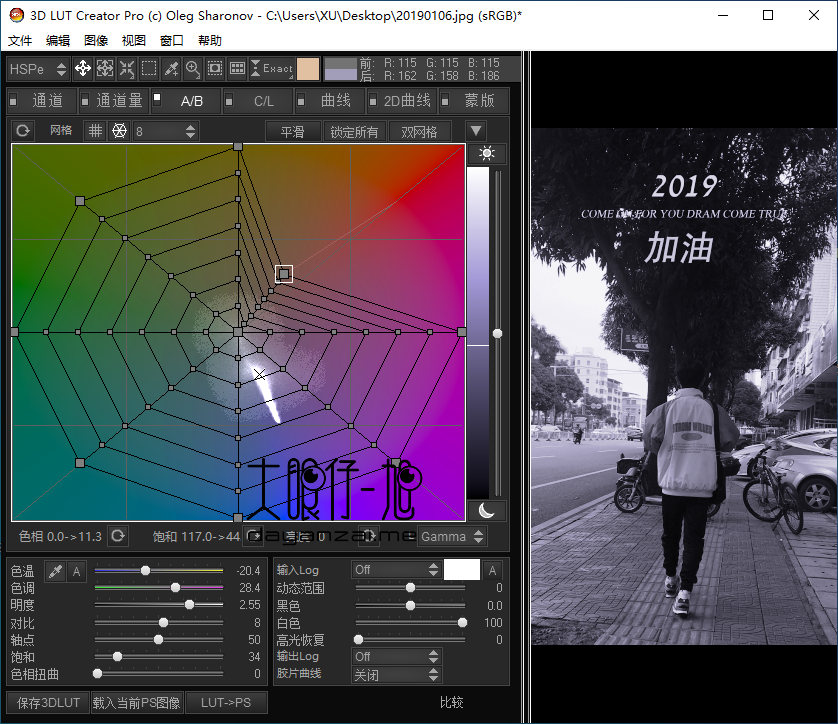The width and height of the screenshot is (838, 724).
Task: Open the 图像 menu
Action: (x=96, y=41)
